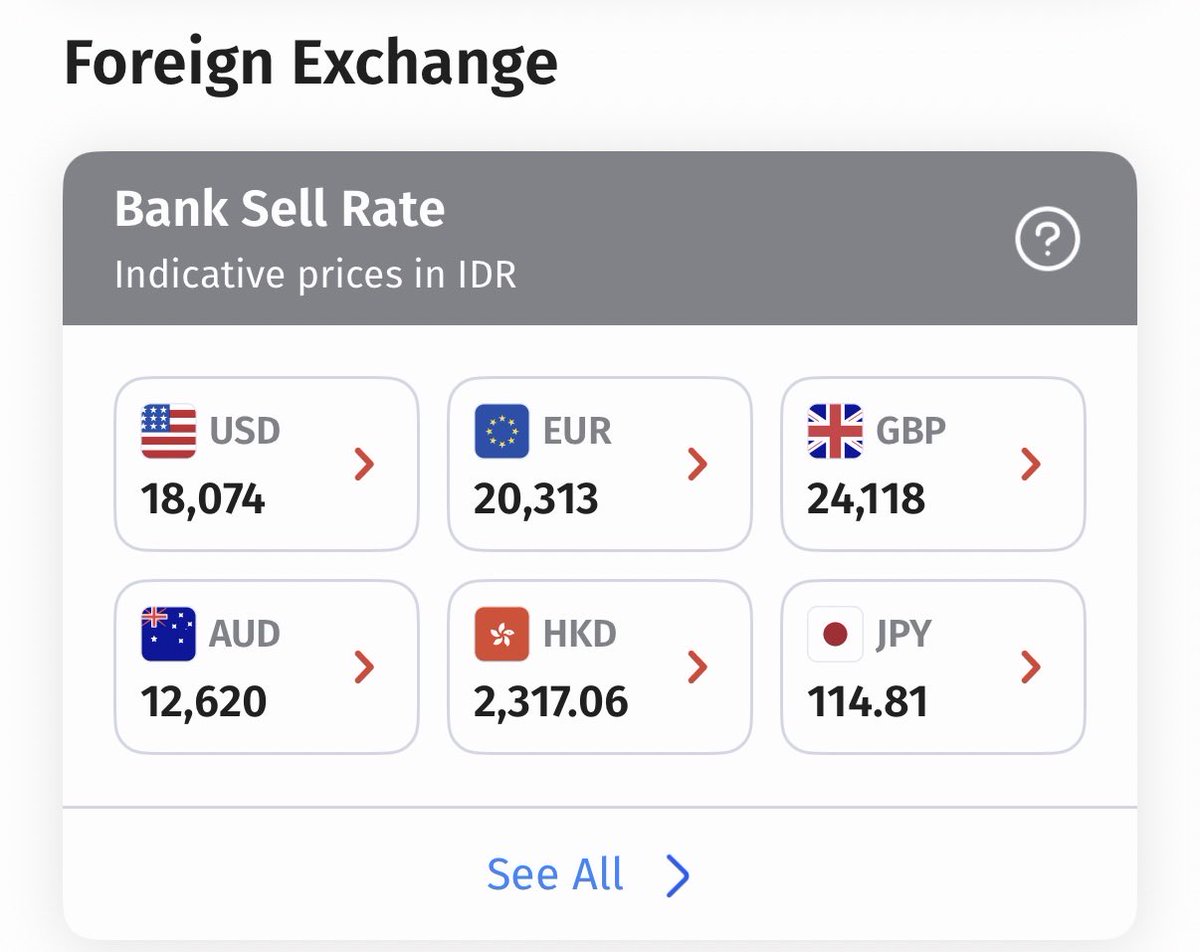Open the Bank Sell Rate help icon

[1047, 240]
